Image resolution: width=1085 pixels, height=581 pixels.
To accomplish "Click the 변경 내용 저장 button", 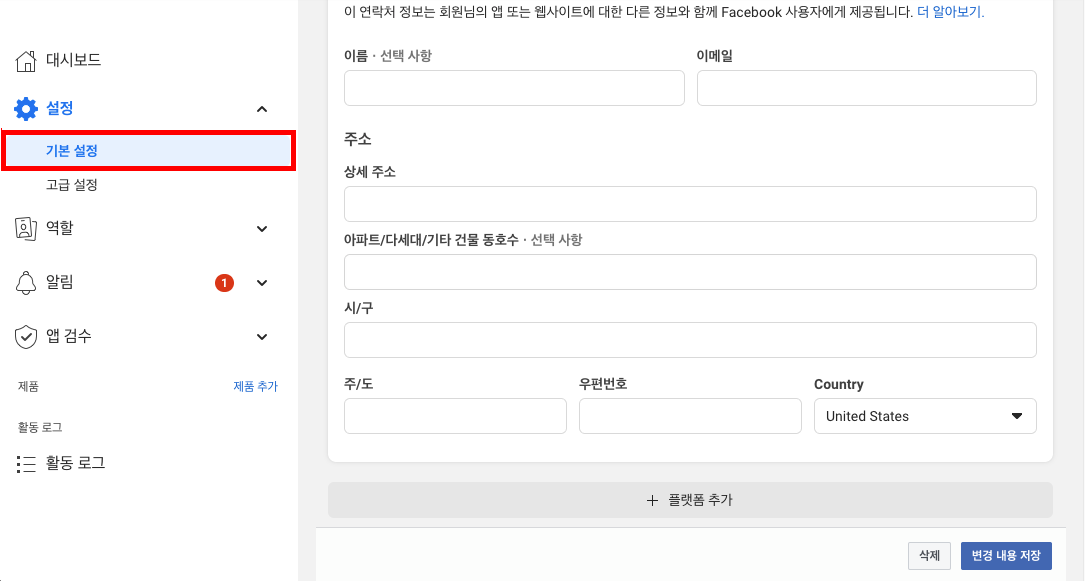I will 1006,556.
